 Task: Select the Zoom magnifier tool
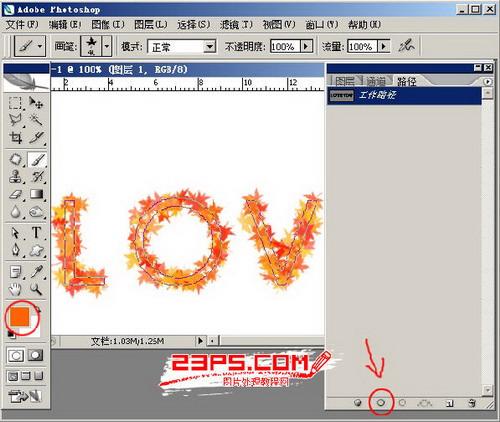(x=36, y=289)
